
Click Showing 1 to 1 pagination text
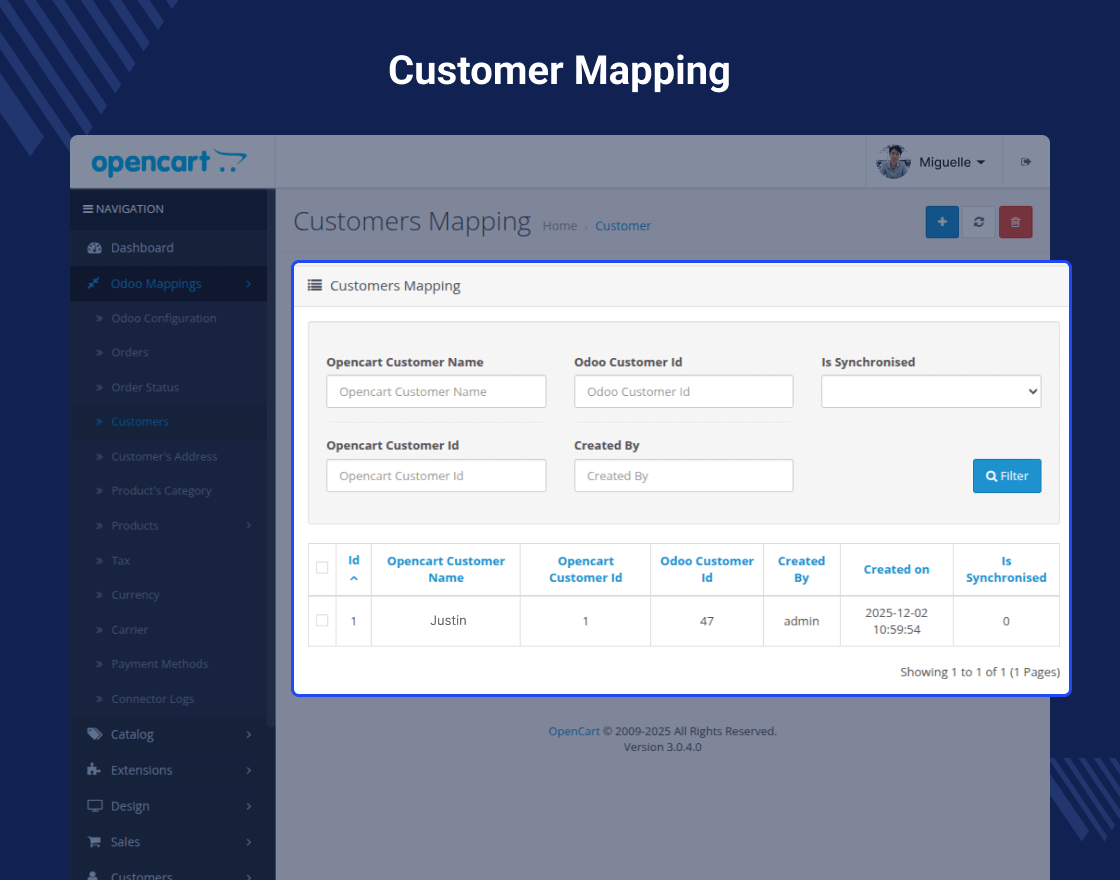coord(979,672)
